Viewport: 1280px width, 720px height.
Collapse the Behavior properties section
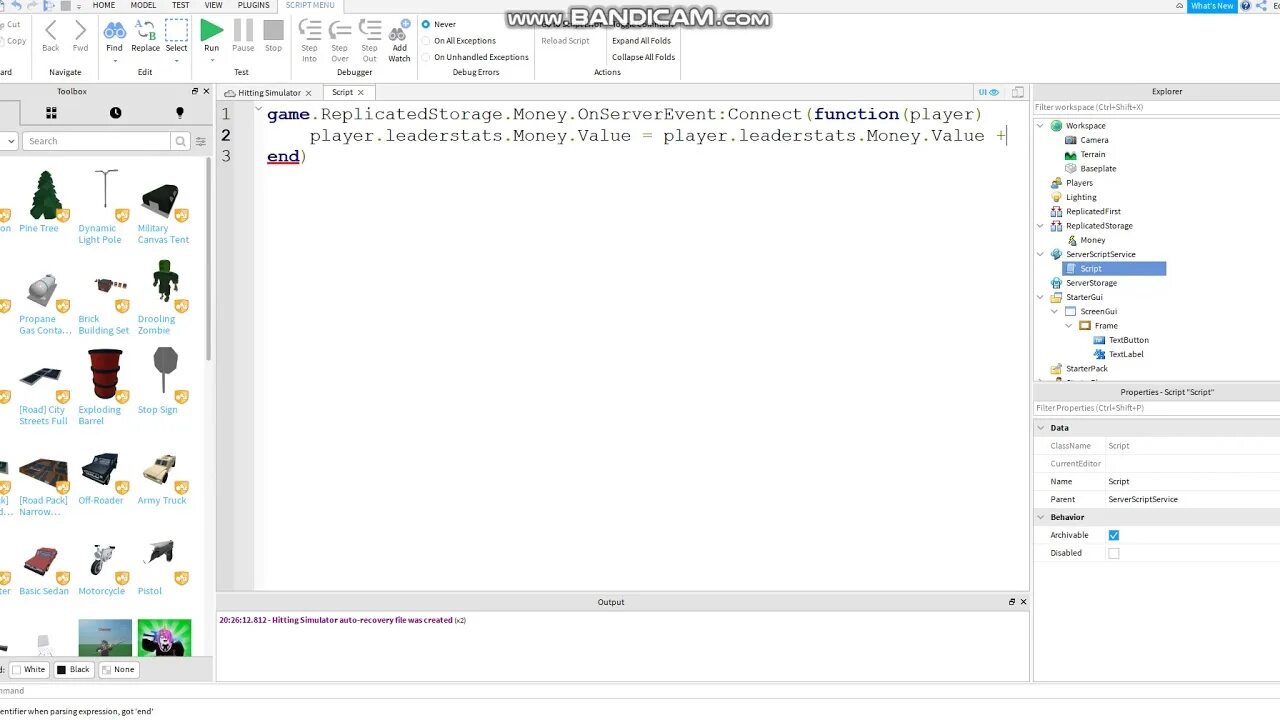(x=1041, y=517)
